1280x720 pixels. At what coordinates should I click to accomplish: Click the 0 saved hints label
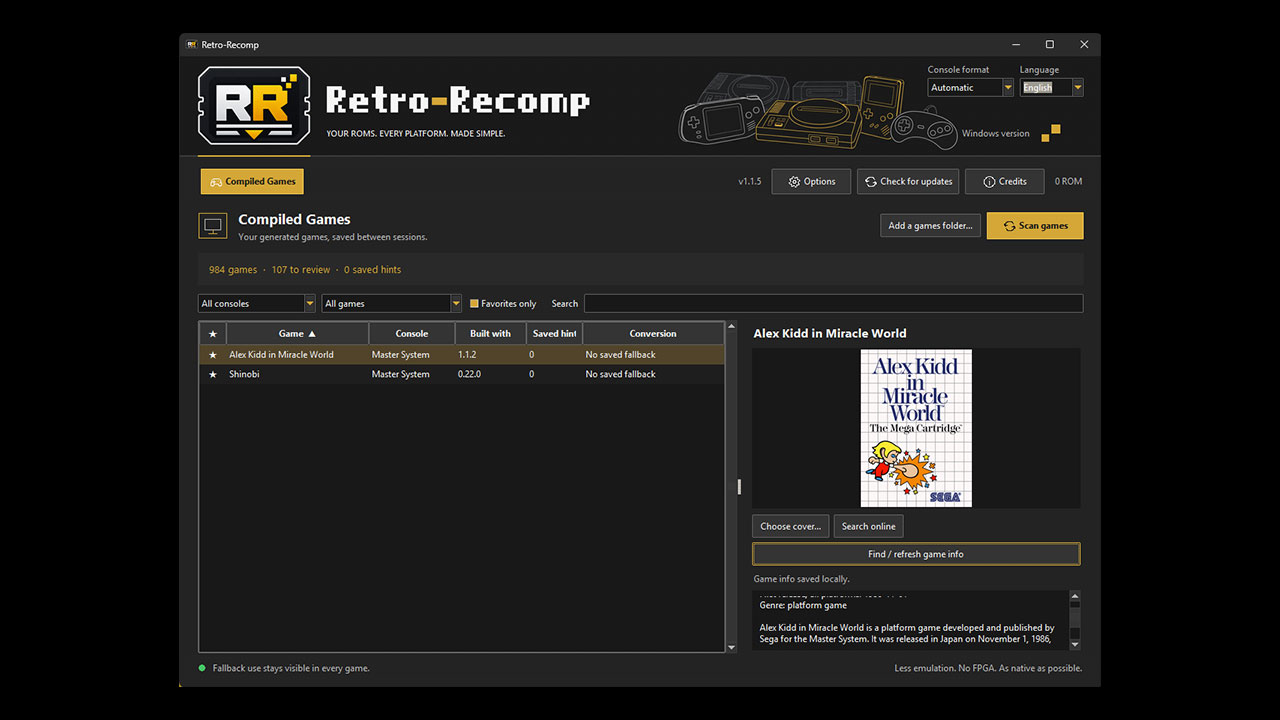pyautogui.click(x=372, y=270)
